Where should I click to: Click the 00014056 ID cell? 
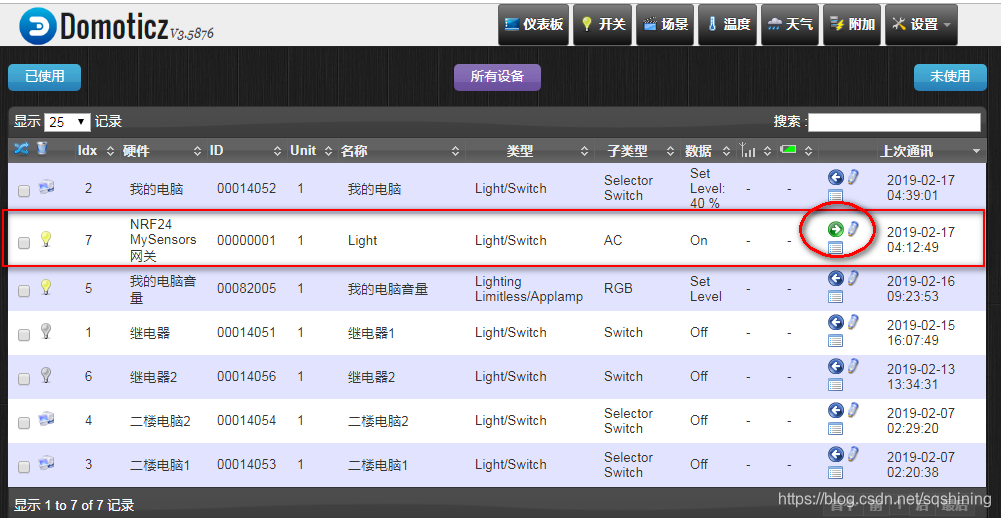point(246,377)
